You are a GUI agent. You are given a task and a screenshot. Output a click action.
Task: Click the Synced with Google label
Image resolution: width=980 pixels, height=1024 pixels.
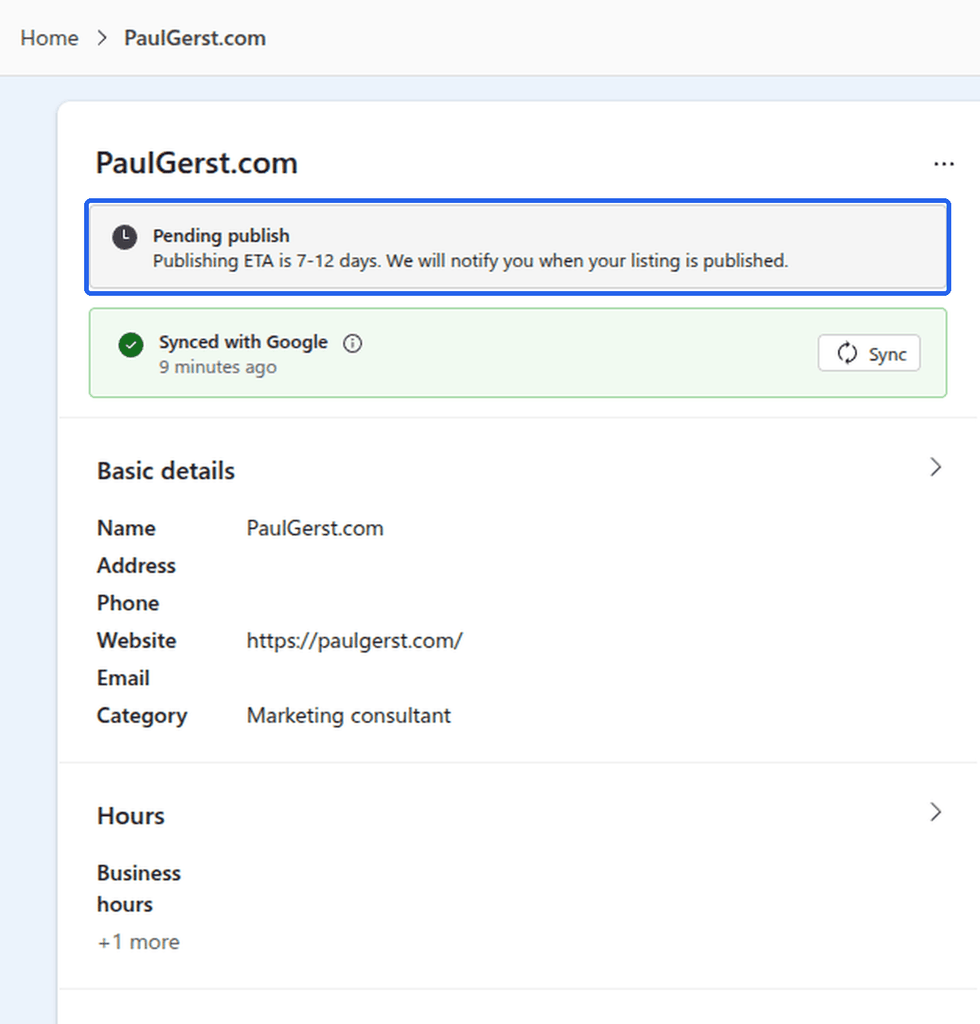tap(244, 342)
